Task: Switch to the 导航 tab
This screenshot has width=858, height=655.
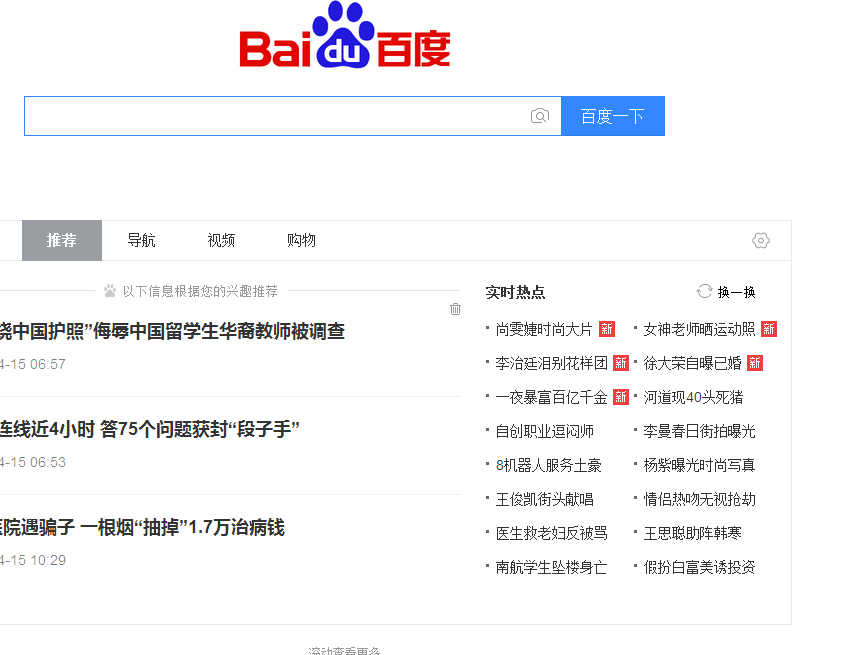Action: [x=141, y=240]
